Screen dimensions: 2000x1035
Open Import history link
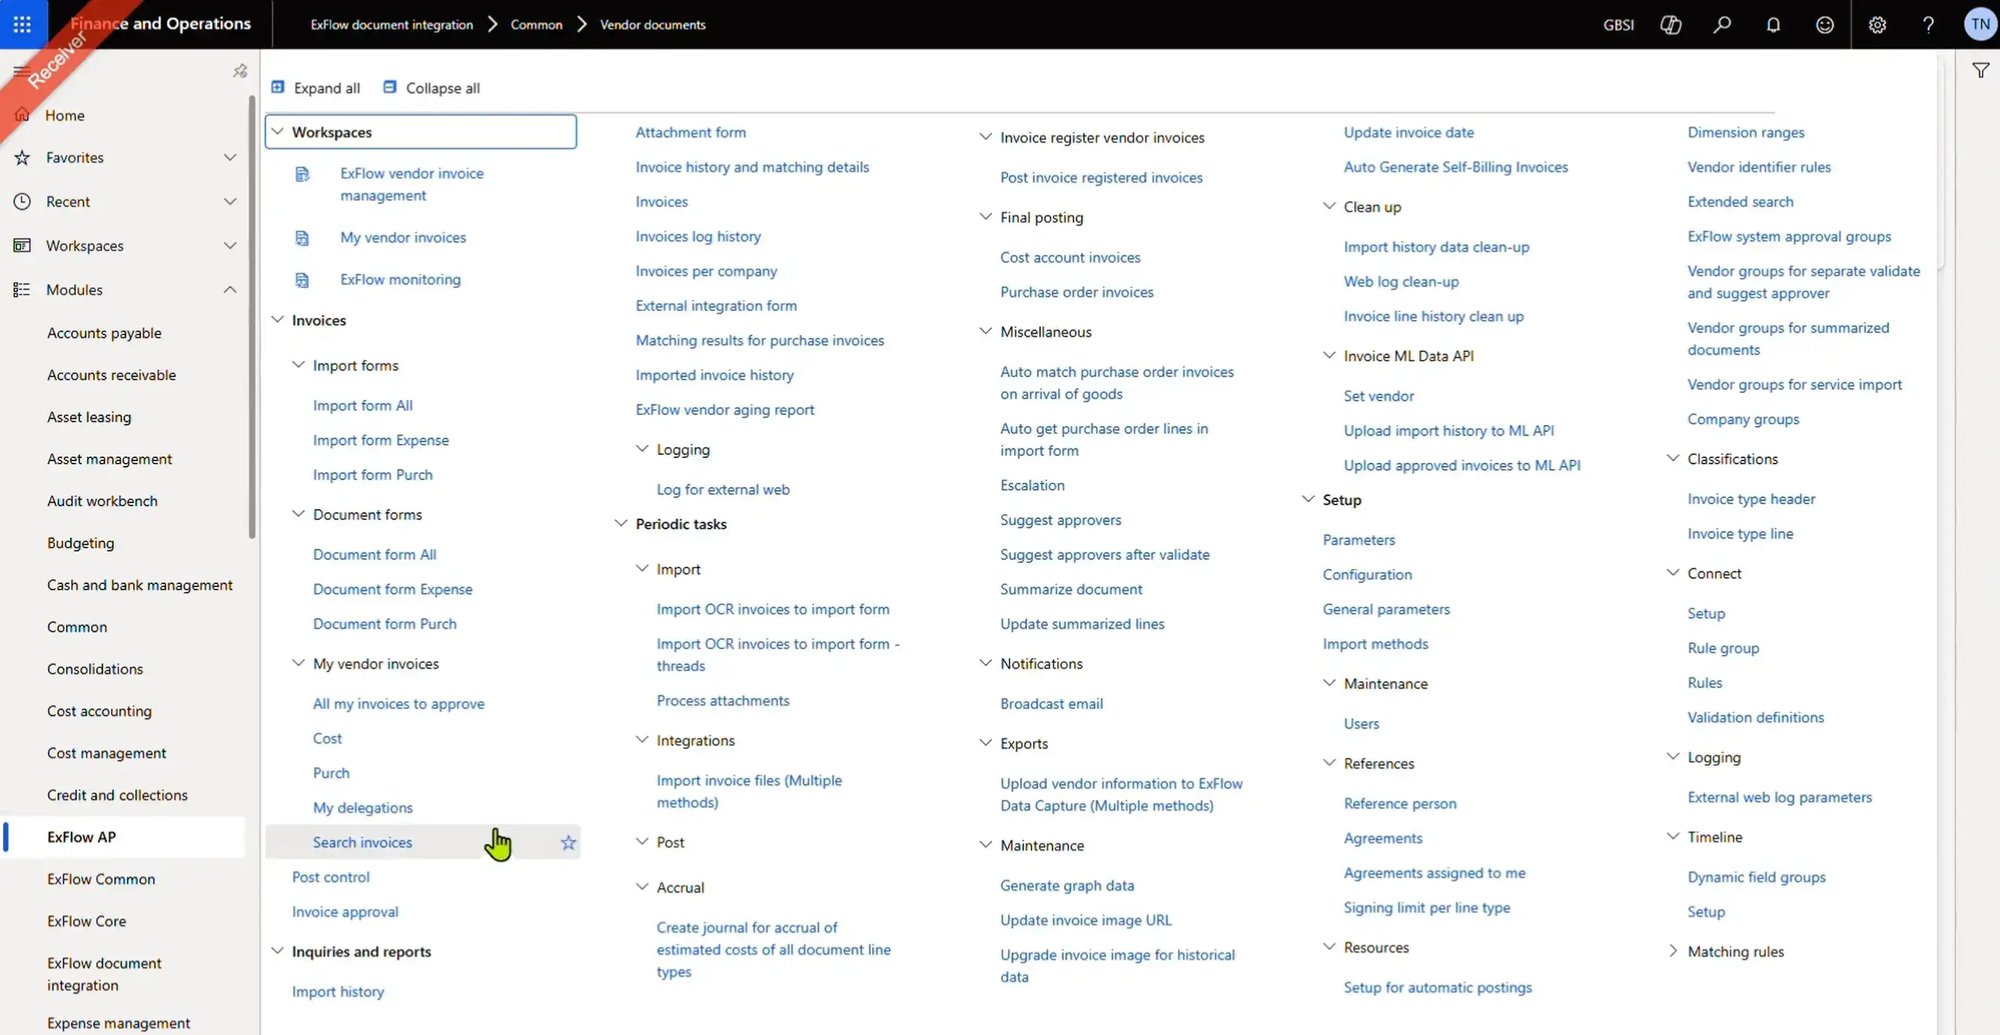[x=338, y=991]
